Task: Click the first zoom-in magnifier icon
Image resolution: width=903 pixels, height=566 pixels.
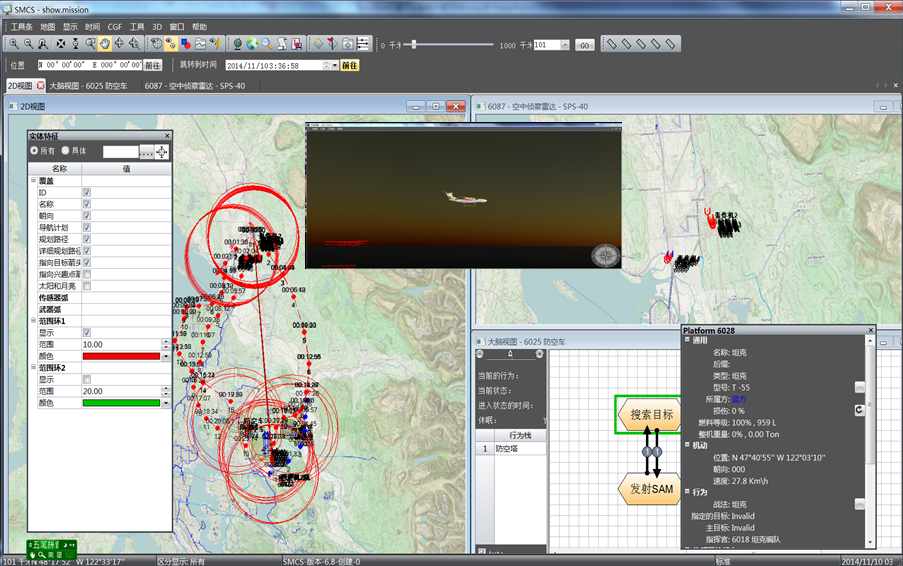Action: [x=14, y=44]
